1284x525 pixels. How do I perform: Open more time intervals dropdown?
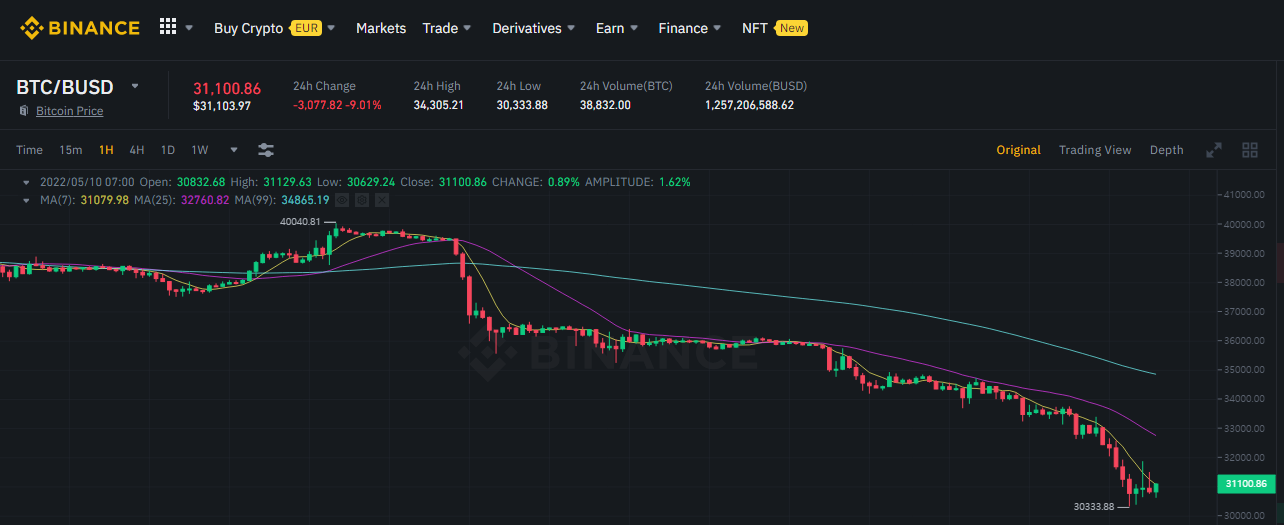(x=234, y=150)
